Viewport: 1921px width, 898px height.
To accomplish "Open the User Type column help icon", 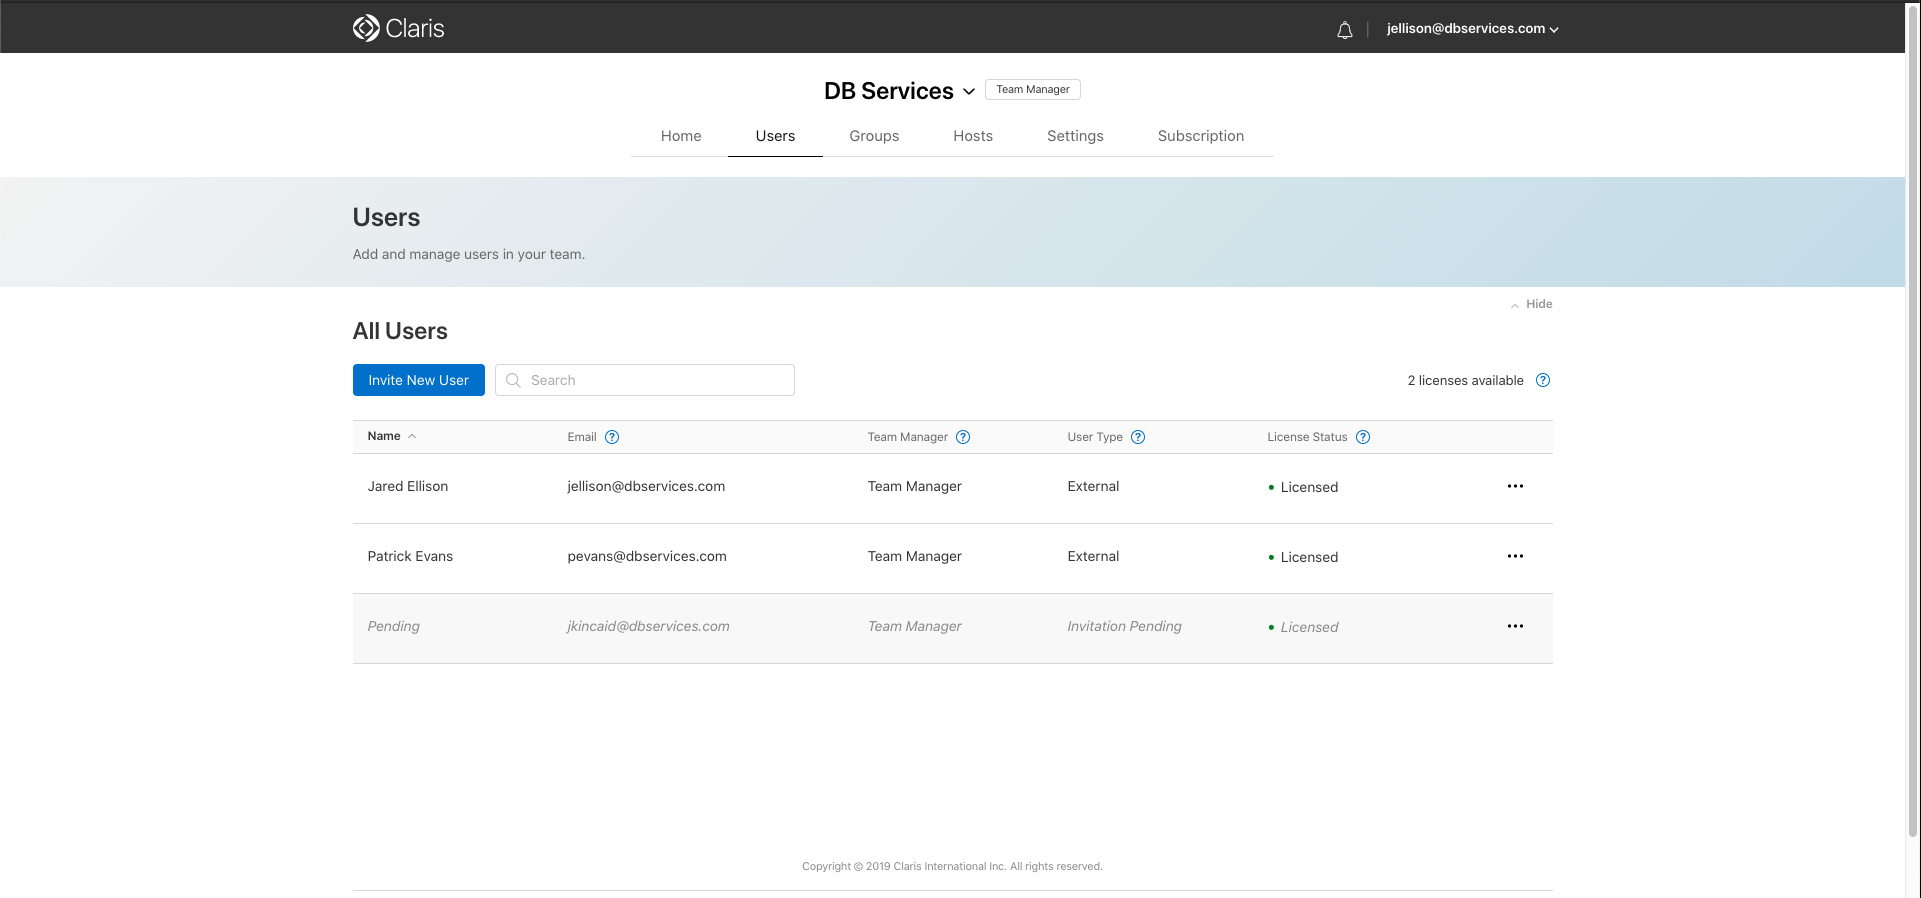I will click(x=1138, y=437).
